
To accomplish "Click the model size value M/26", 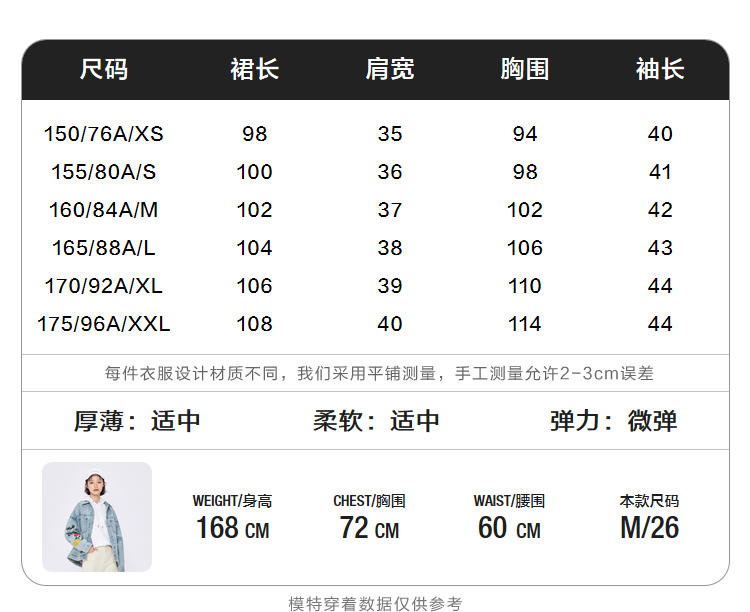I will 649,528.
